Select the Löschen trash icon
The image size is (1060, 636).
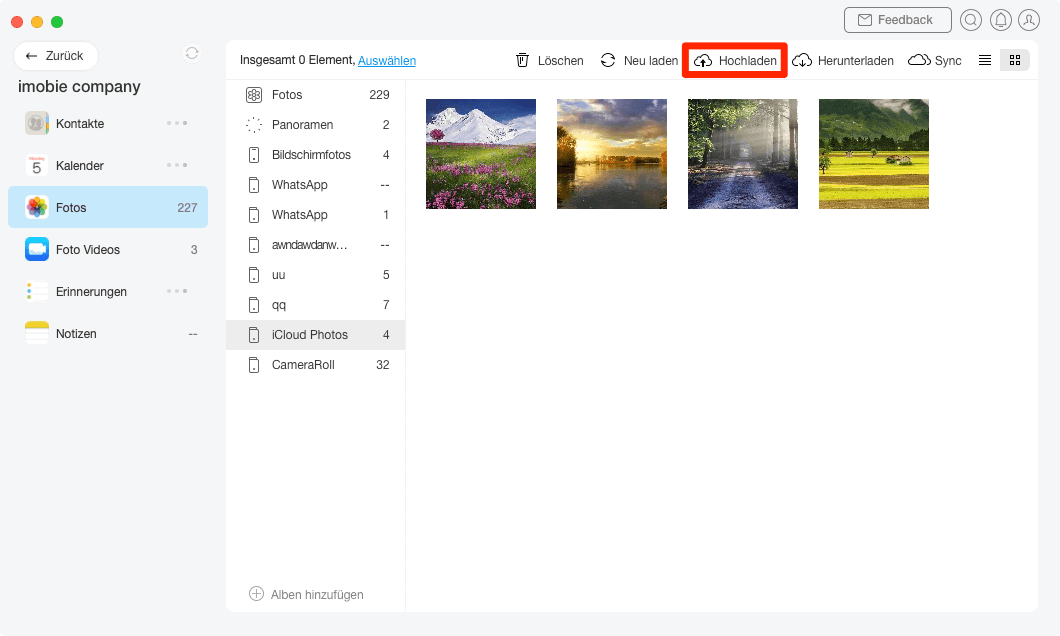[x=522, y=60]
